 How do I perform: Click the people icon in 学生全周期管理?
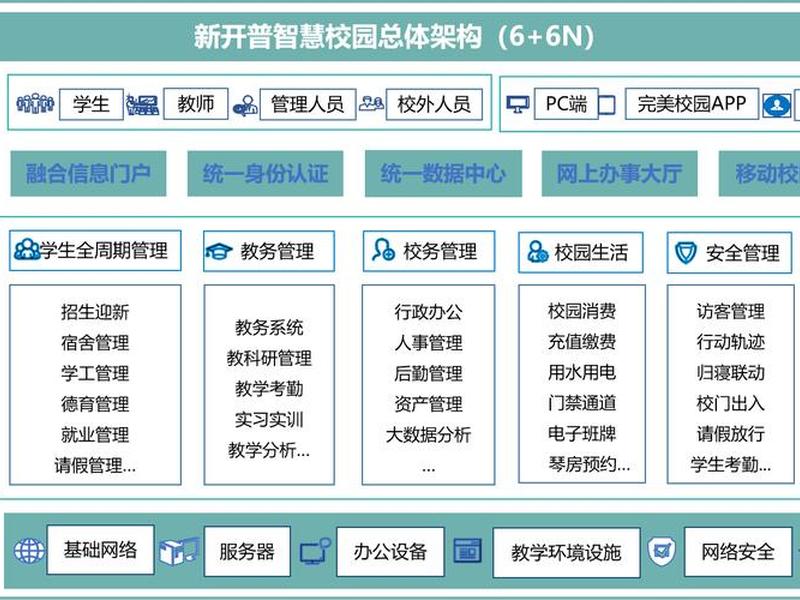pyautogui.click(x=27, y=250)
